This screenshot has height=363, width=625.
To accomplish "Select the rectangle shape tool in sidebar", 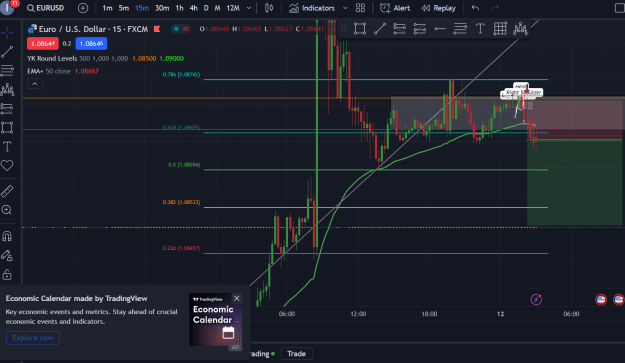I will (x=7, y=128).
